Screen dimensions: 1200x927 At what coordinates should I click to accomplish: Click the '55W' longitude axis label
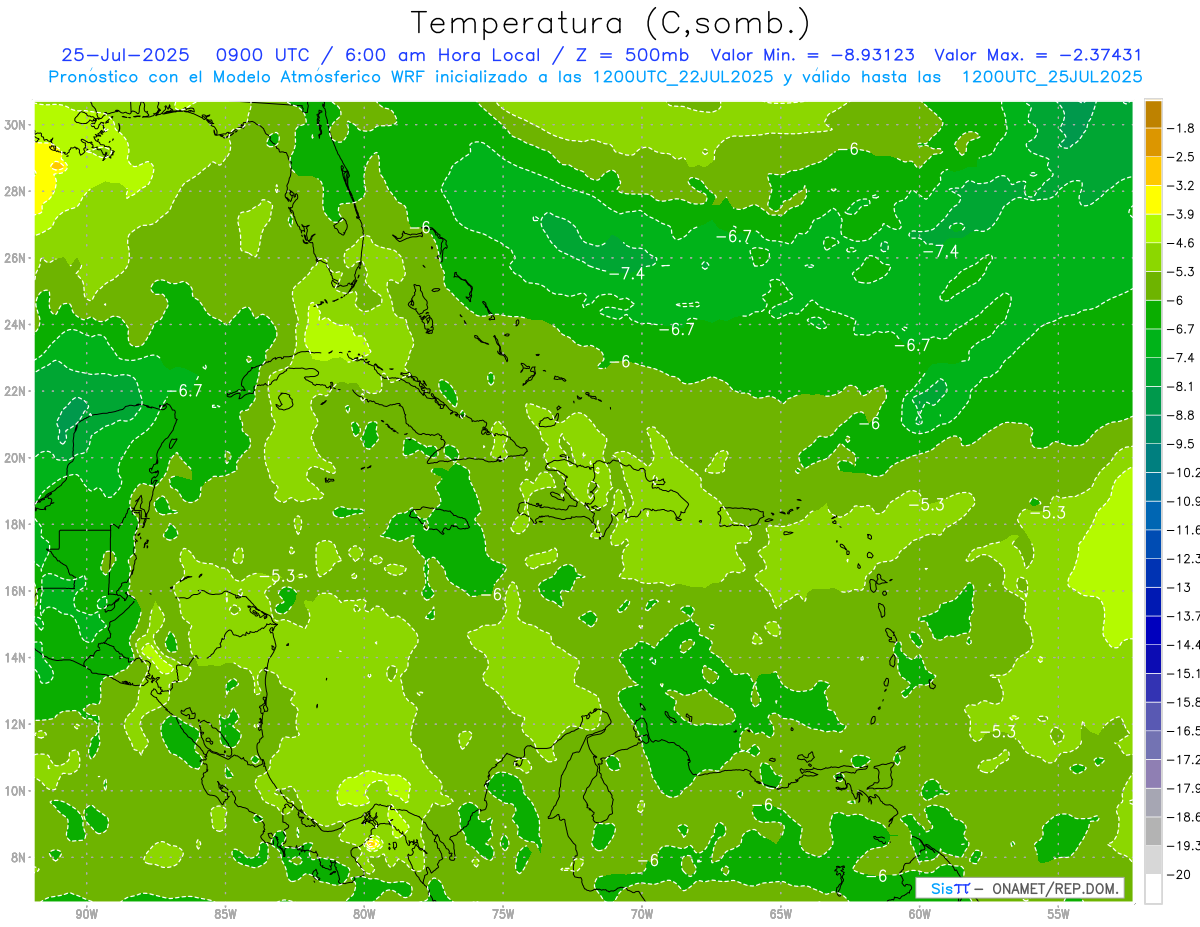[1058, 914]
